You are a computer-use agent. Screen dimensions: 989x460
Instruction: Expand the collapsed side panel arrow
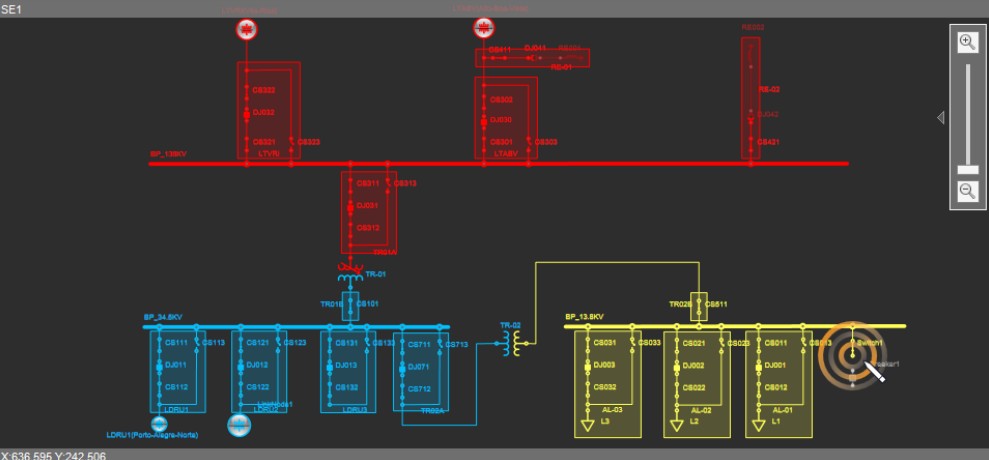[x=940, y=118]
